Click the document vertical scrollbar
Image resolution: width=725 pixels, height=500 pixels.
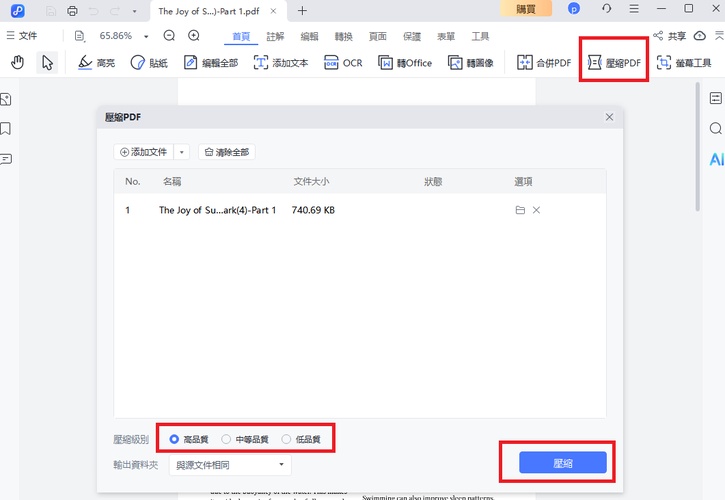[x=697, y=147]
